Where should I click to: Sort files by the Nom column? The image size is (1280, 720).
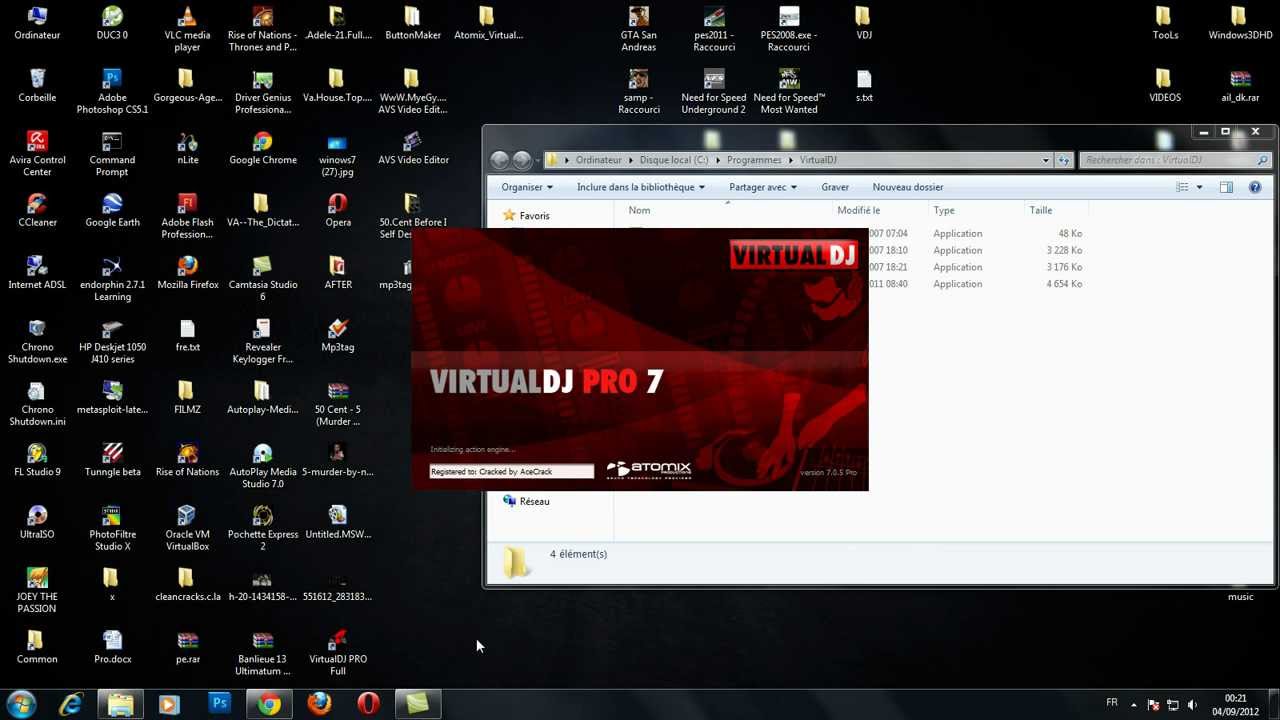click(639, 210)
